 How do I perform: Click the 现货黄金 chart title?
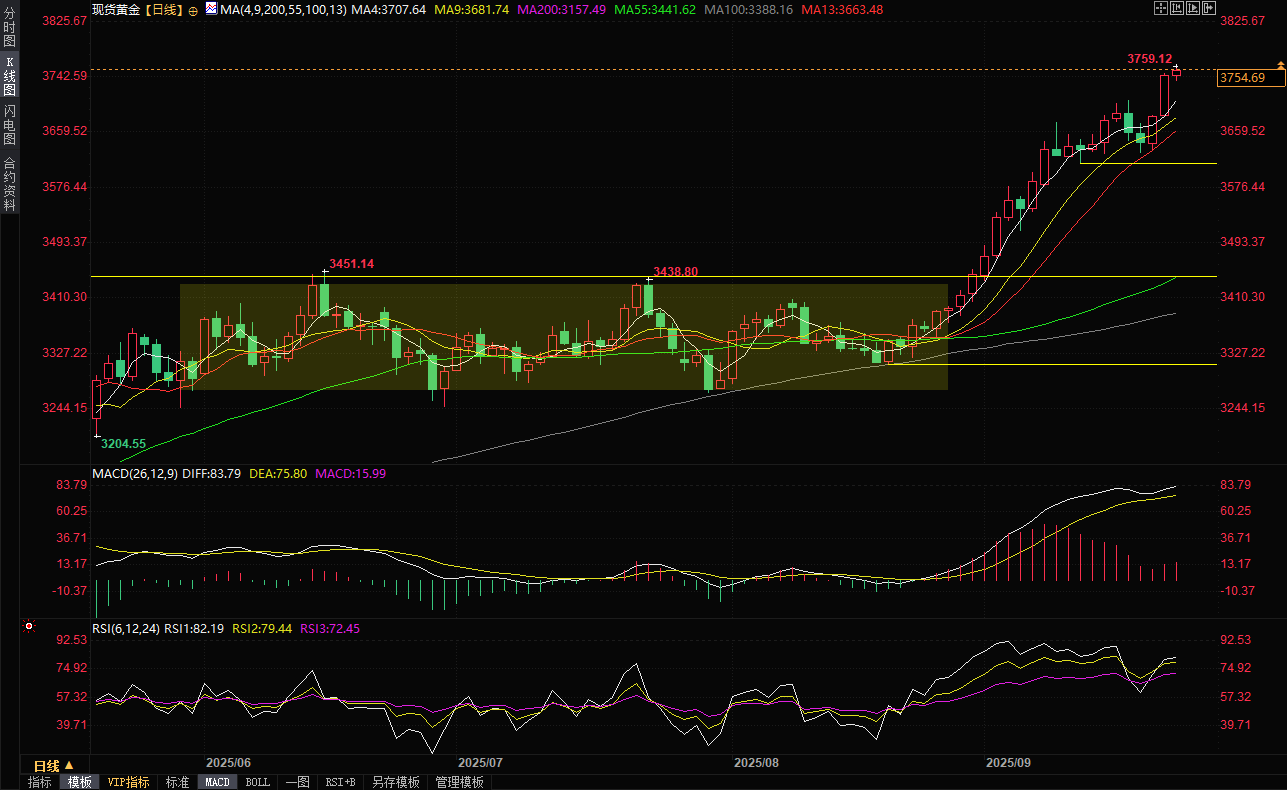116,9
